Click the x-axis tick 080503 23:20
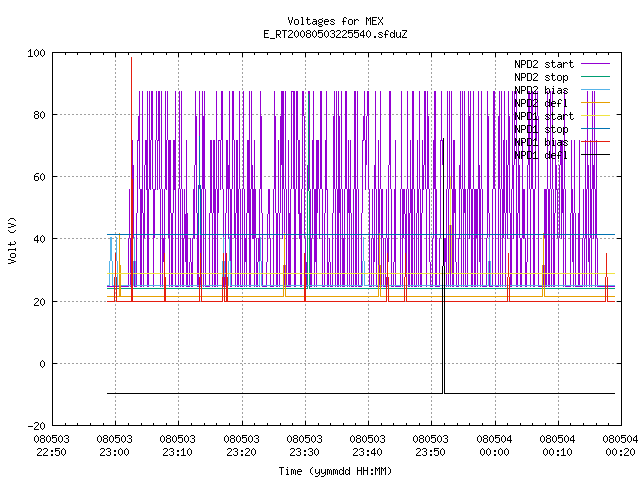 coord(242,446)
